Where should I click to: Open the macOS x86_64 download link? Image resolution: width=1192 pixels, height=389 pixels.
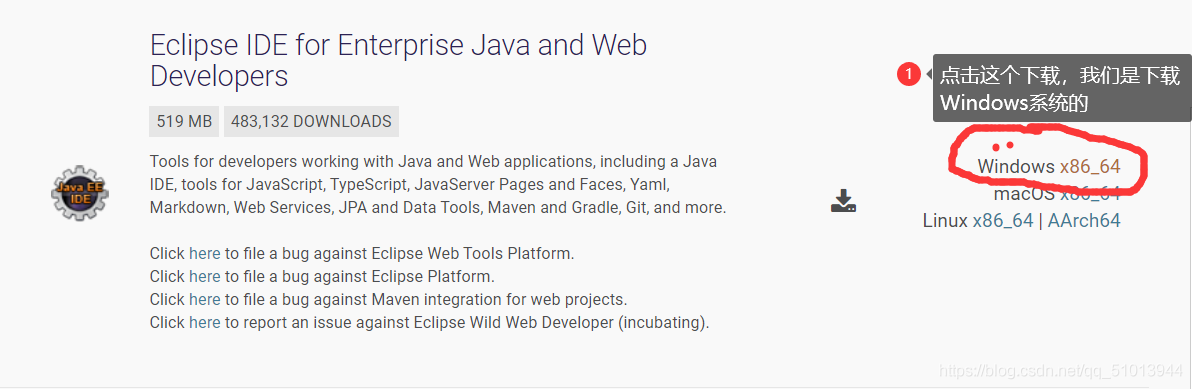click(1090, 194)
